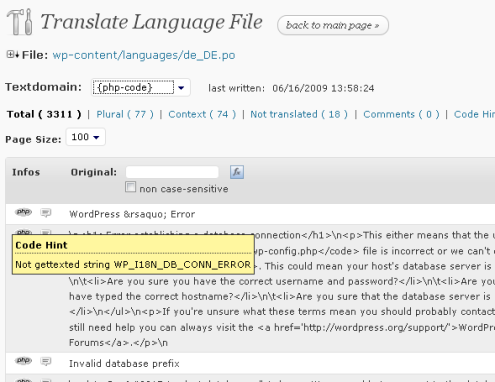
Task: Click php badge in the bottom partially visible row
Action: click(x=23, y=380)
